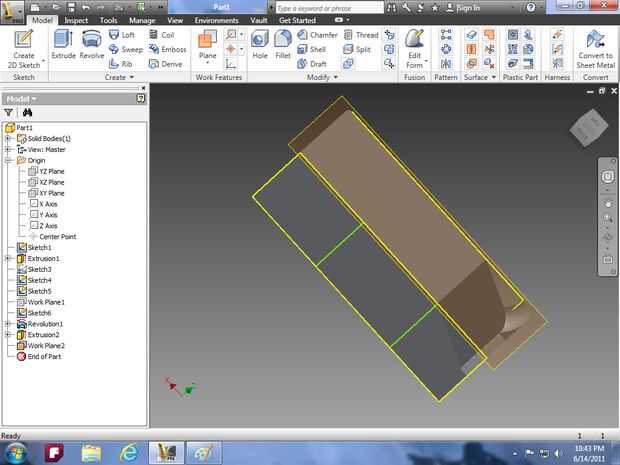This screenshot has height=465, width=620.
Task: Click Convert to Sheet Metal
Action: (595, 49)
